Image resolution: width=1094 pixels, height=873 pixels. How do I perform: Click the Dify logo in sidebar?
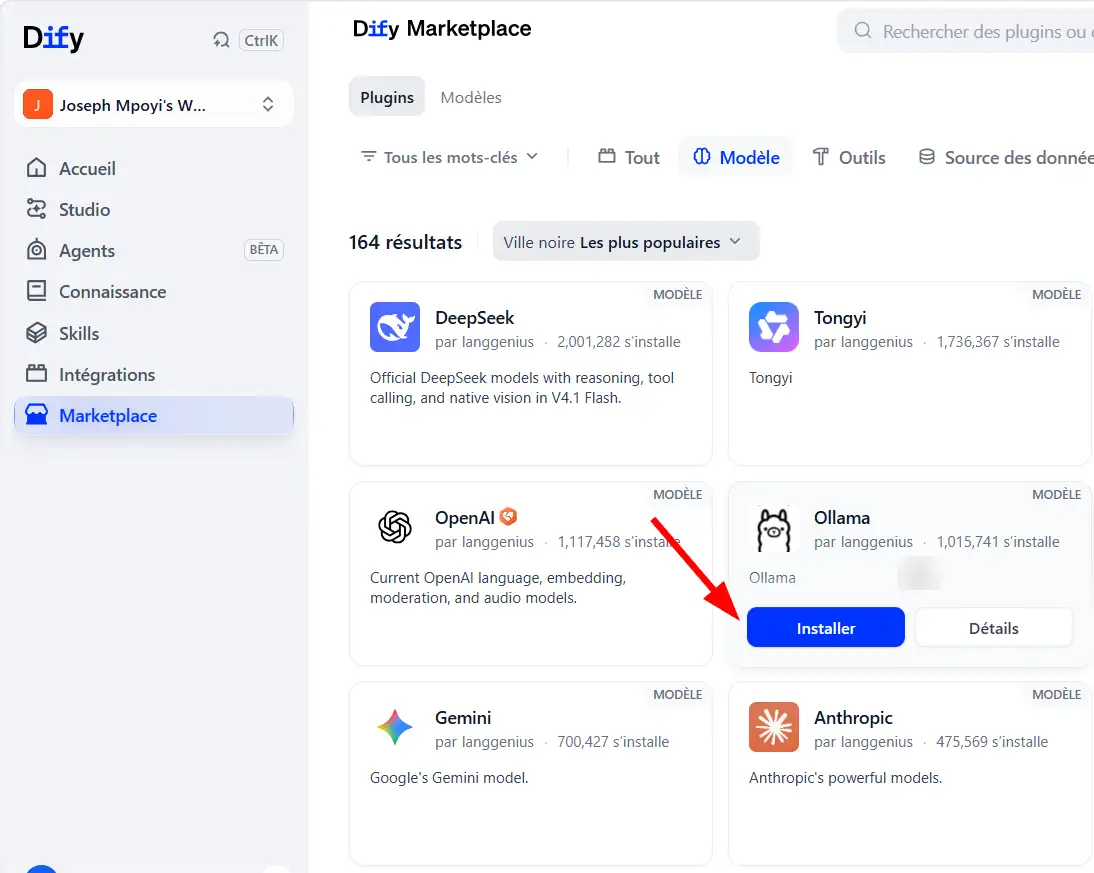pos(53,38)
